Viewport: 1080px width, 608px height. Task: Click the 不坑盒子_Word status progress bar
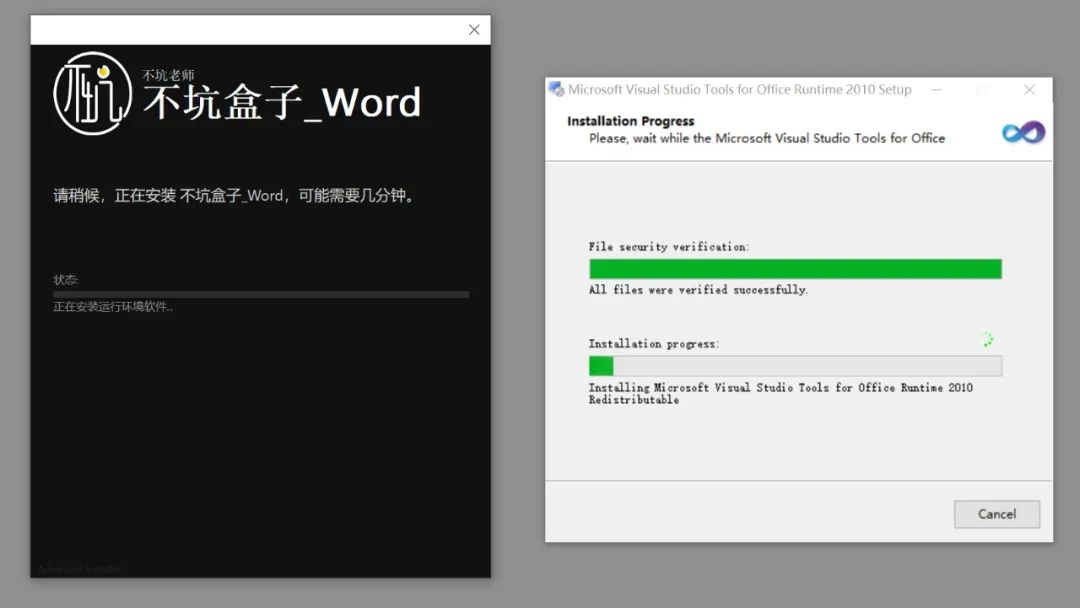pos(260,294)
